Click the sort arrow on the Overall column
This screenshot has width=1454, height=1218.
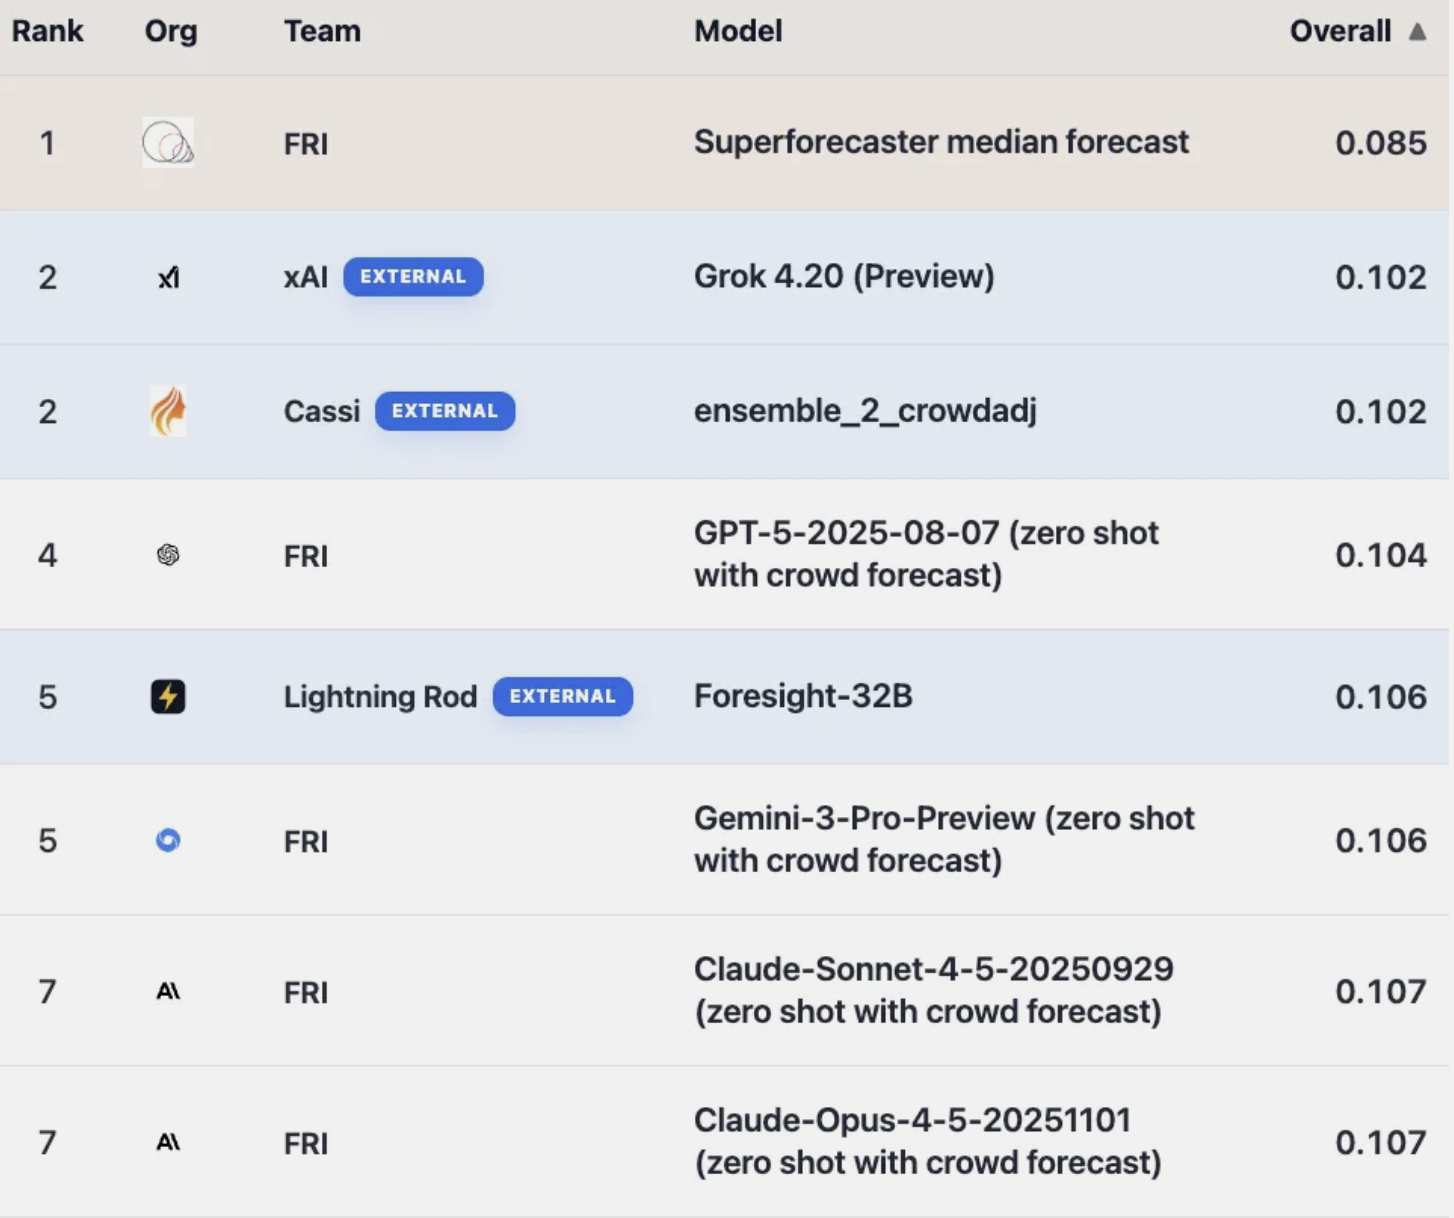(x=1418, y=31)
